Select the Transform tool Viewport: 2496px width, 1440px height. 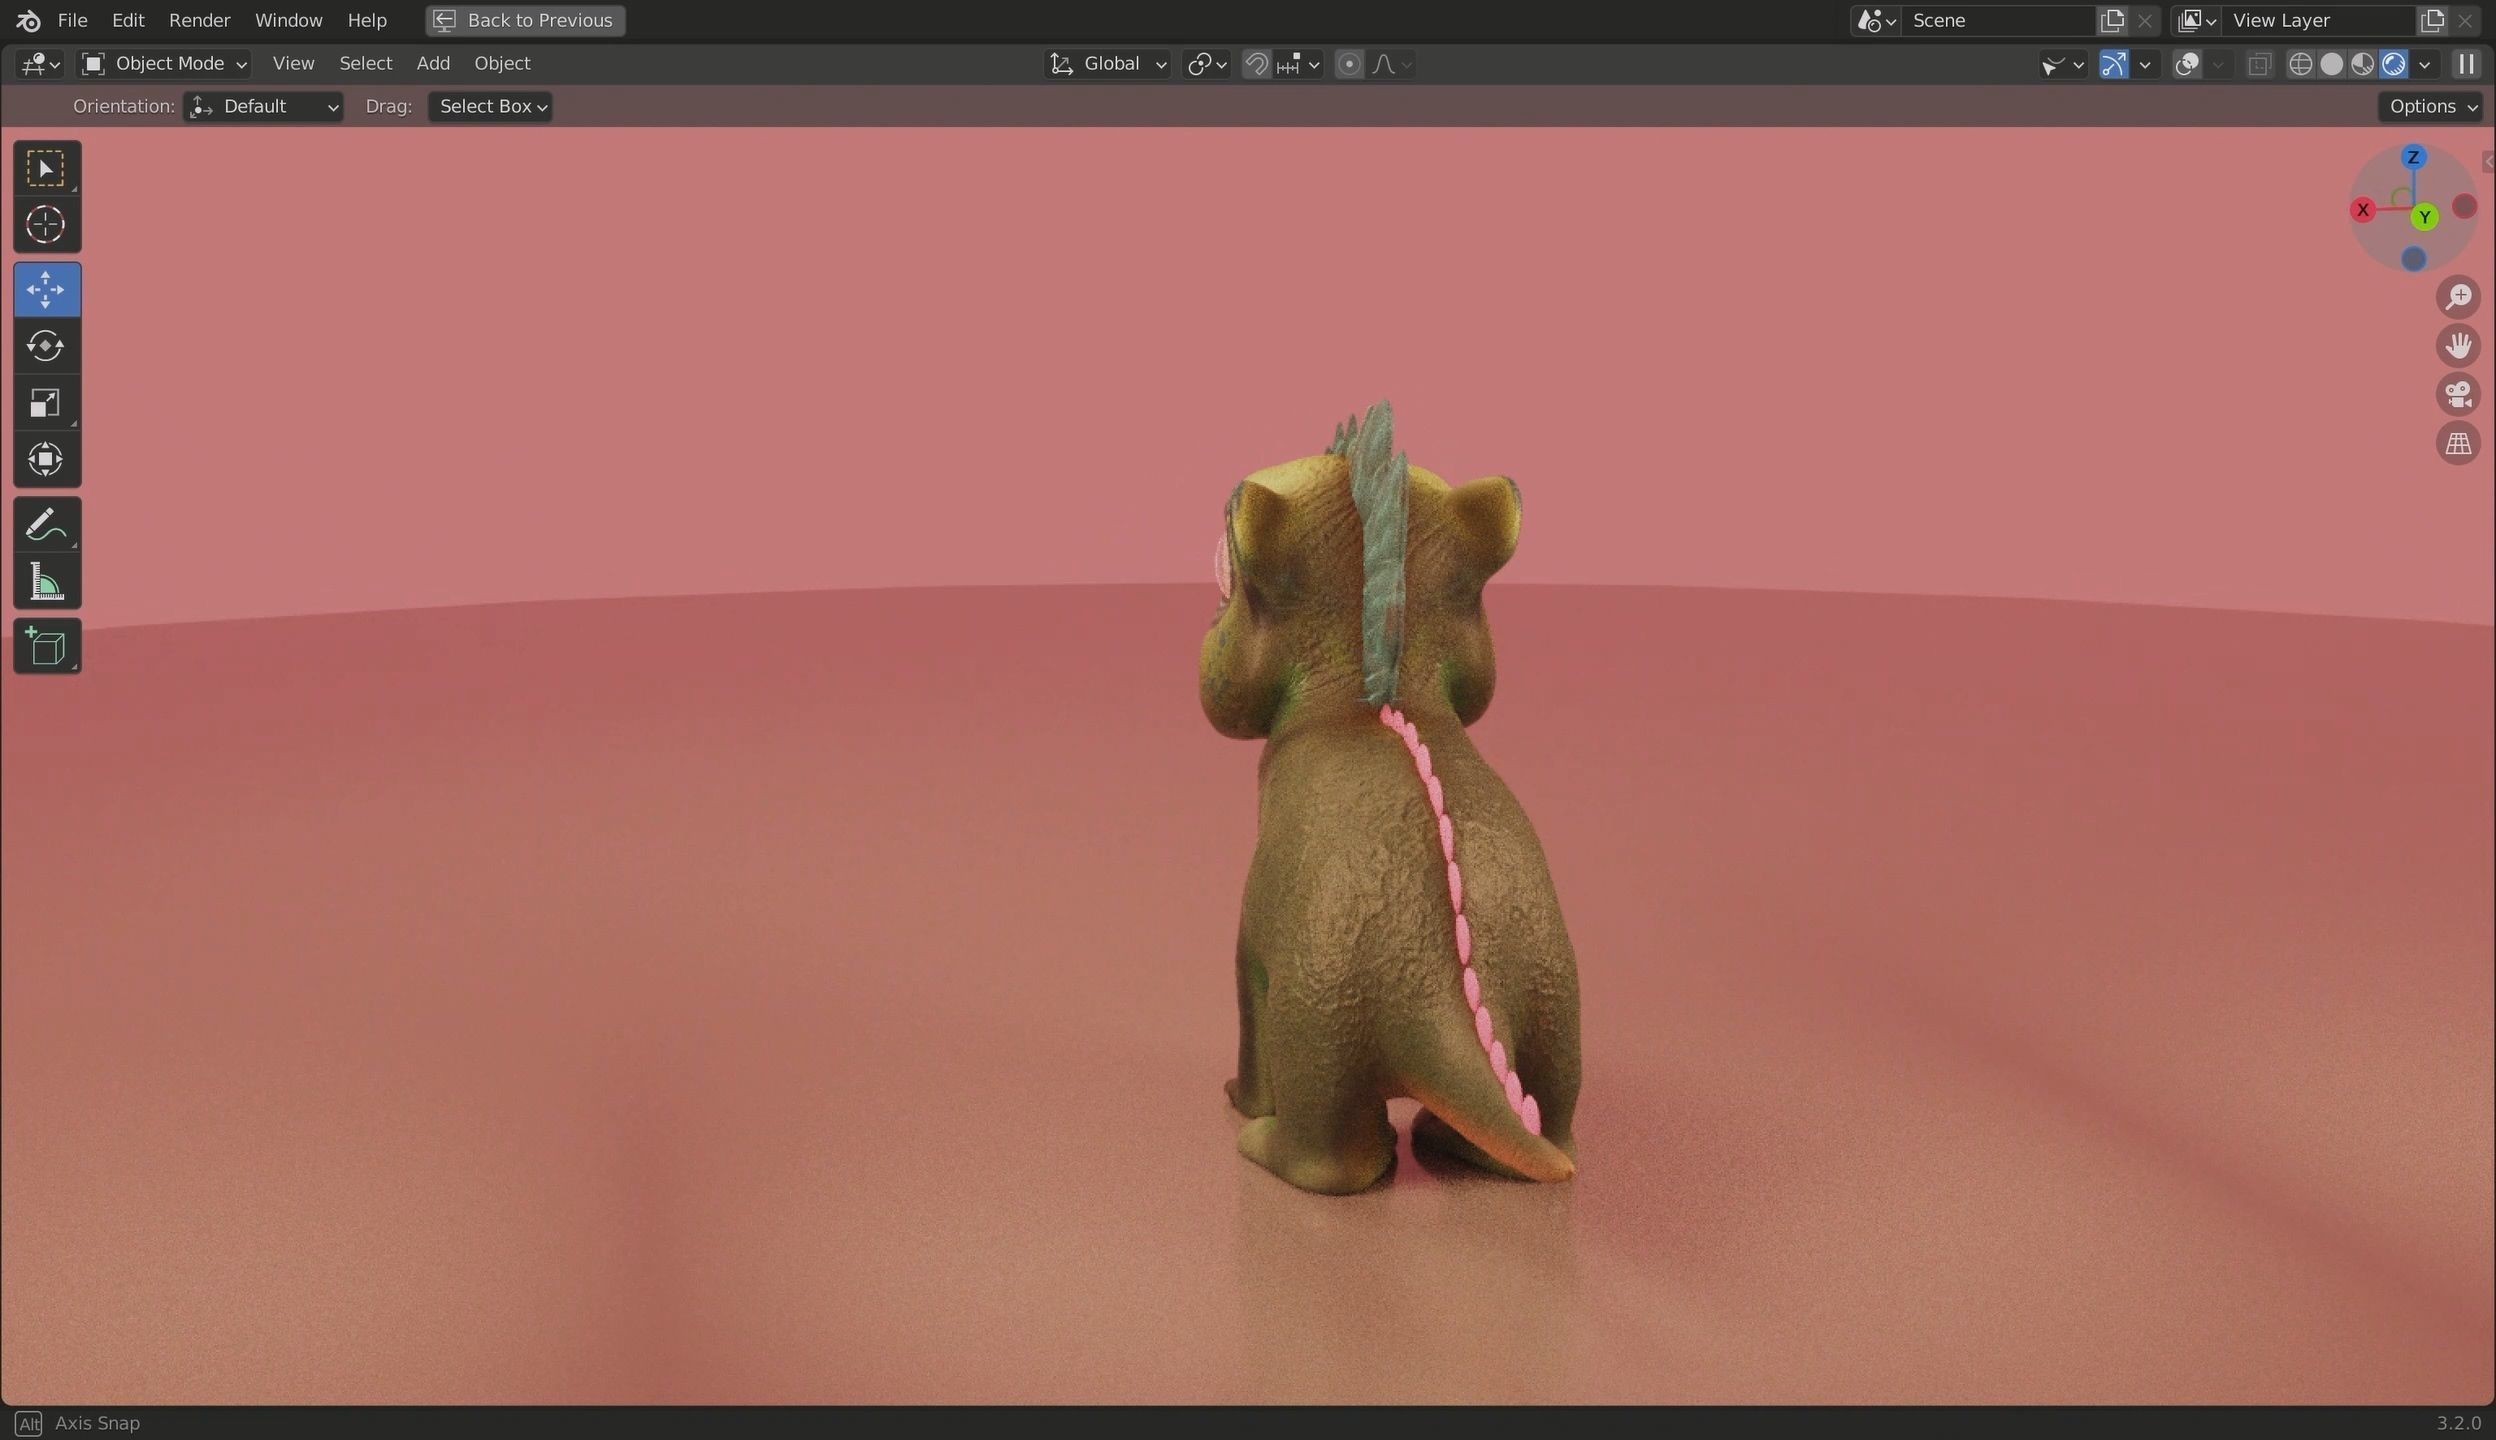click(x=46, y=459)
